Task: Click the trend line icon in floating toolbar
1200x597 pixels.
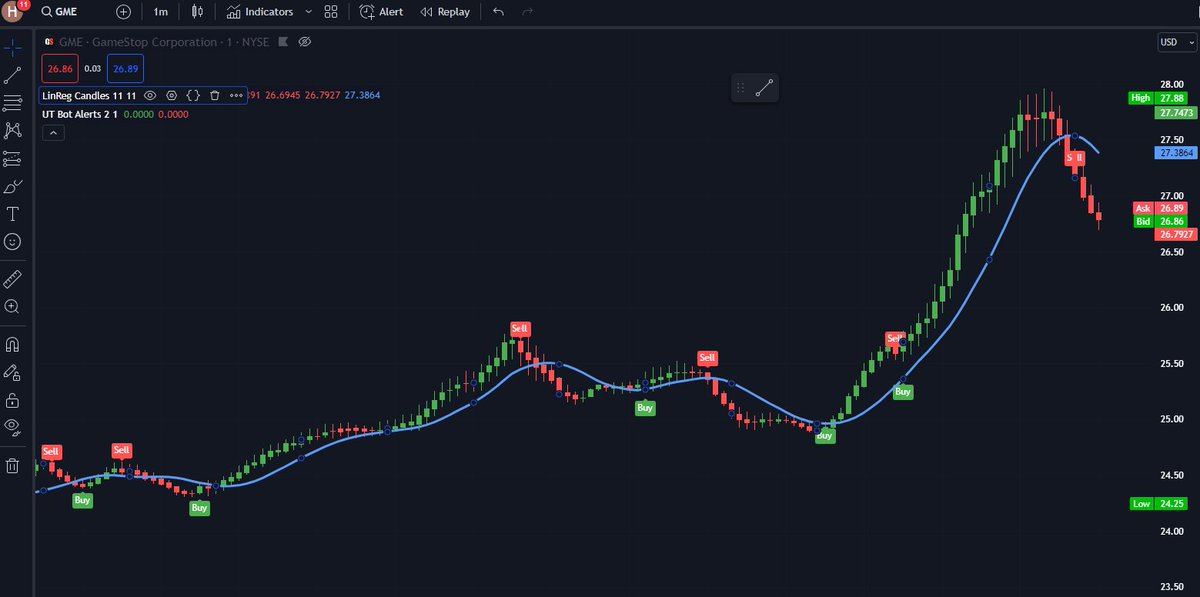Action: coord(765,88)
